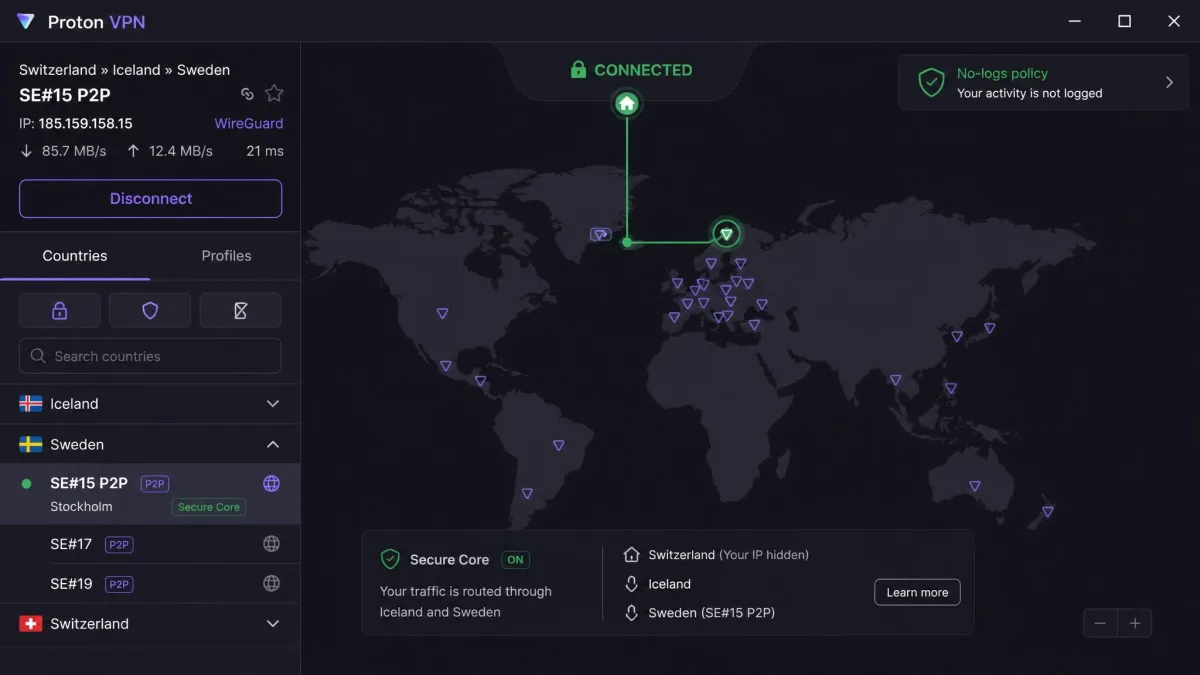Select the Iceland country row
This screenshot has width=1200, height=675.
coord(150,404)
